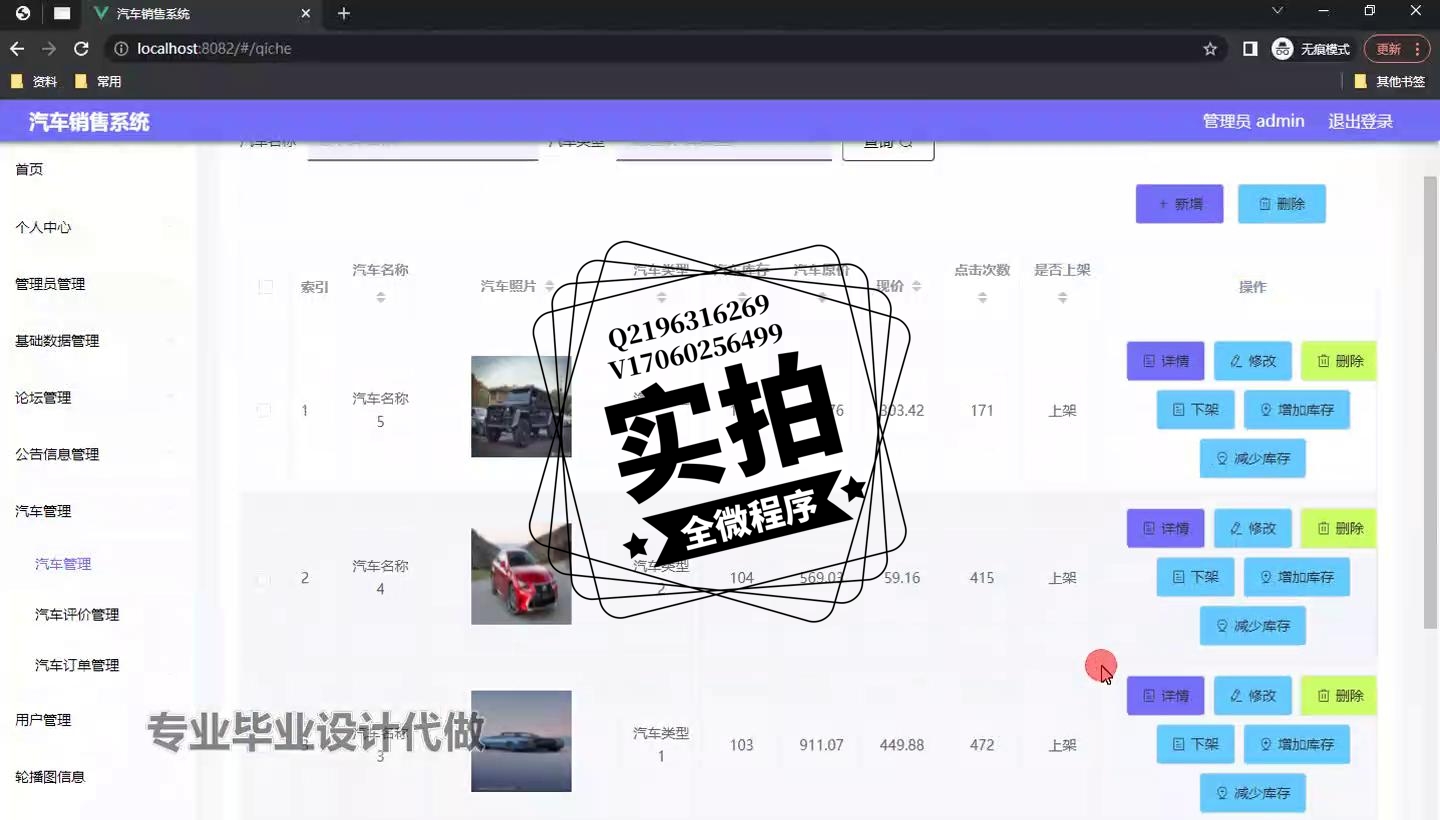
Task: Click the 管理员 admin label
Action: coord(1253,121)
